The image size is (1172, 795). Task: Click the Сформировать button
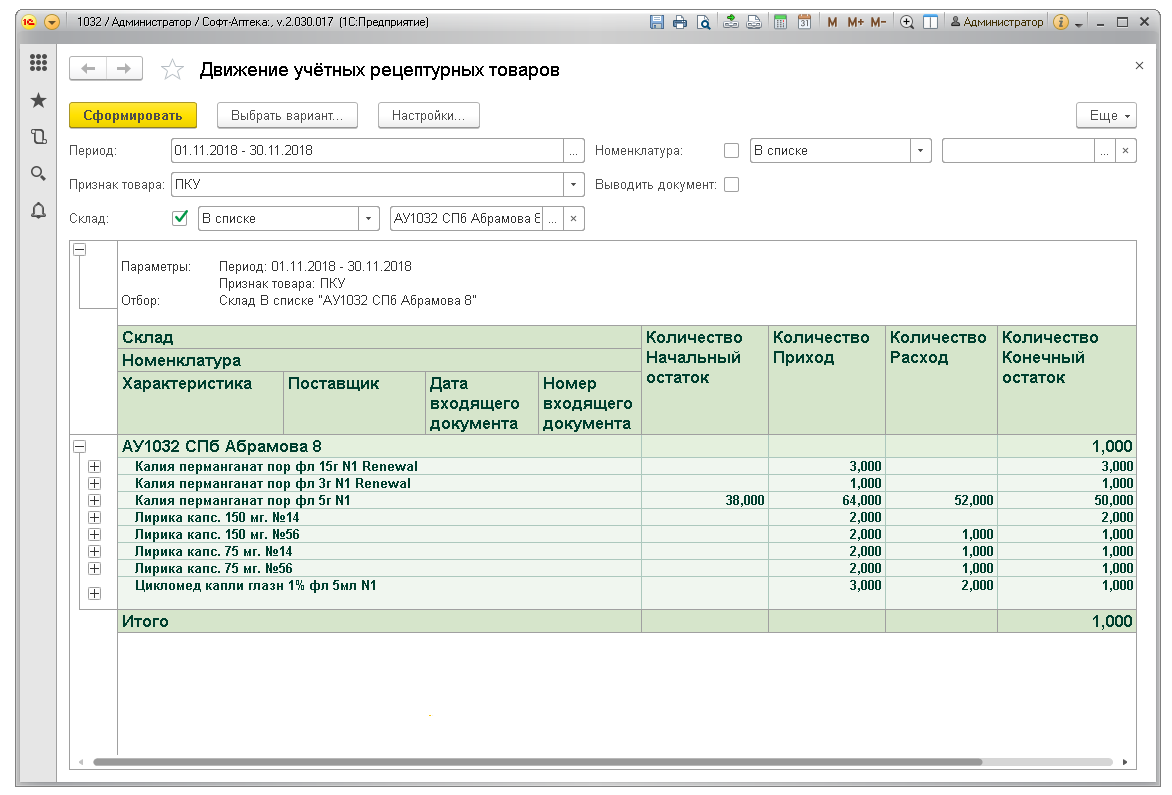coord(133,116)
